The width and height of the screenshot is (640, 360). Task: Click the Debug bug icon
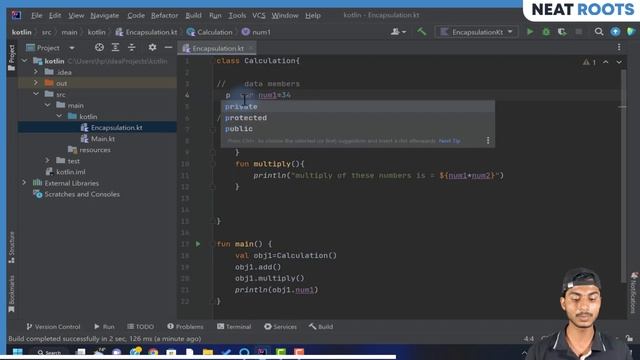(x=546, y=32)
